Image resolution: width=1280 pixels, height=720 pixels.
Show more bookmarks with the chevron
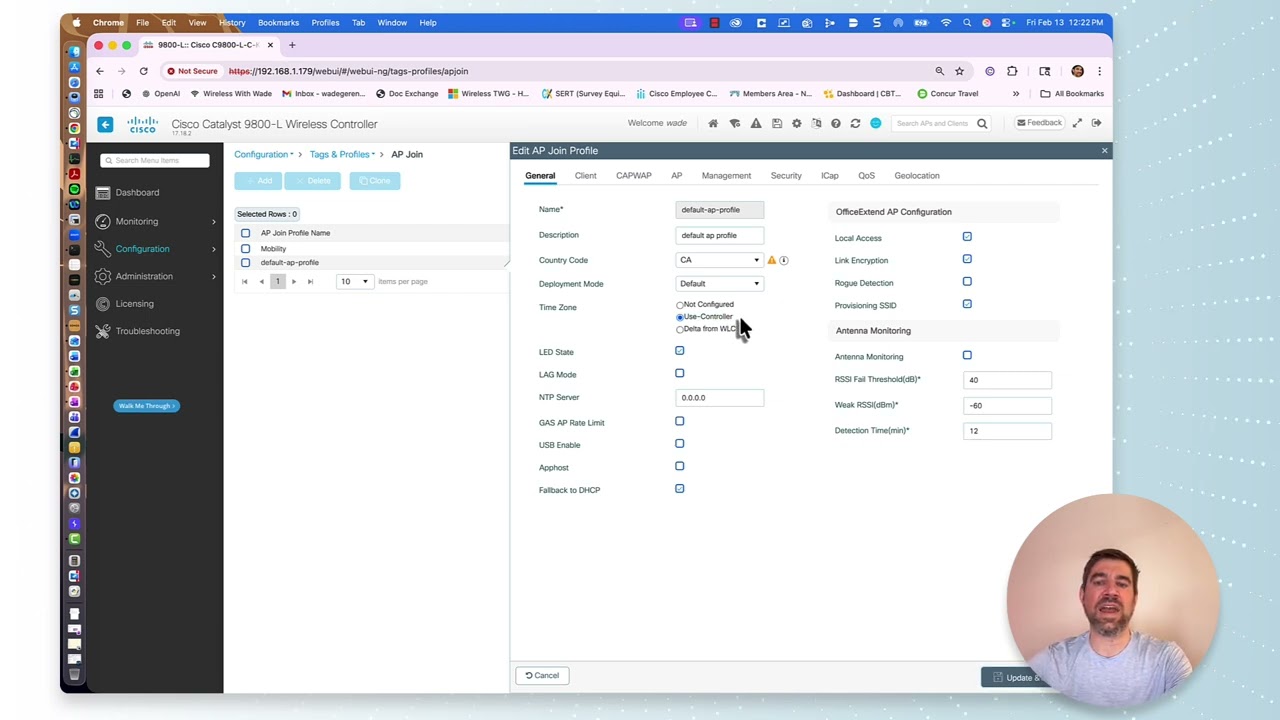[1016, 94]
